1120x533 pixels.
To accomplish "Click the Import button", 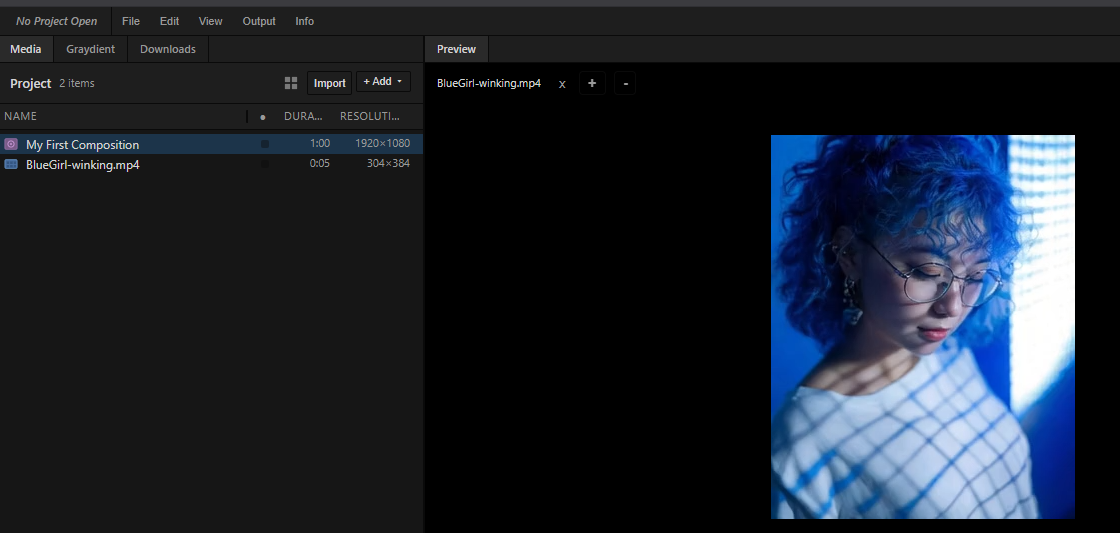I will click(329, 83).
